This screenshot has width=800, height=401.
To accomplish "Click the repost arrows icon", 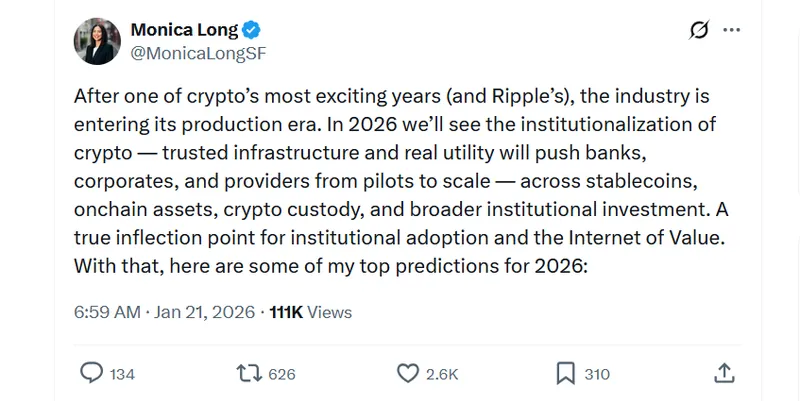I will click(x=248, y=373).
